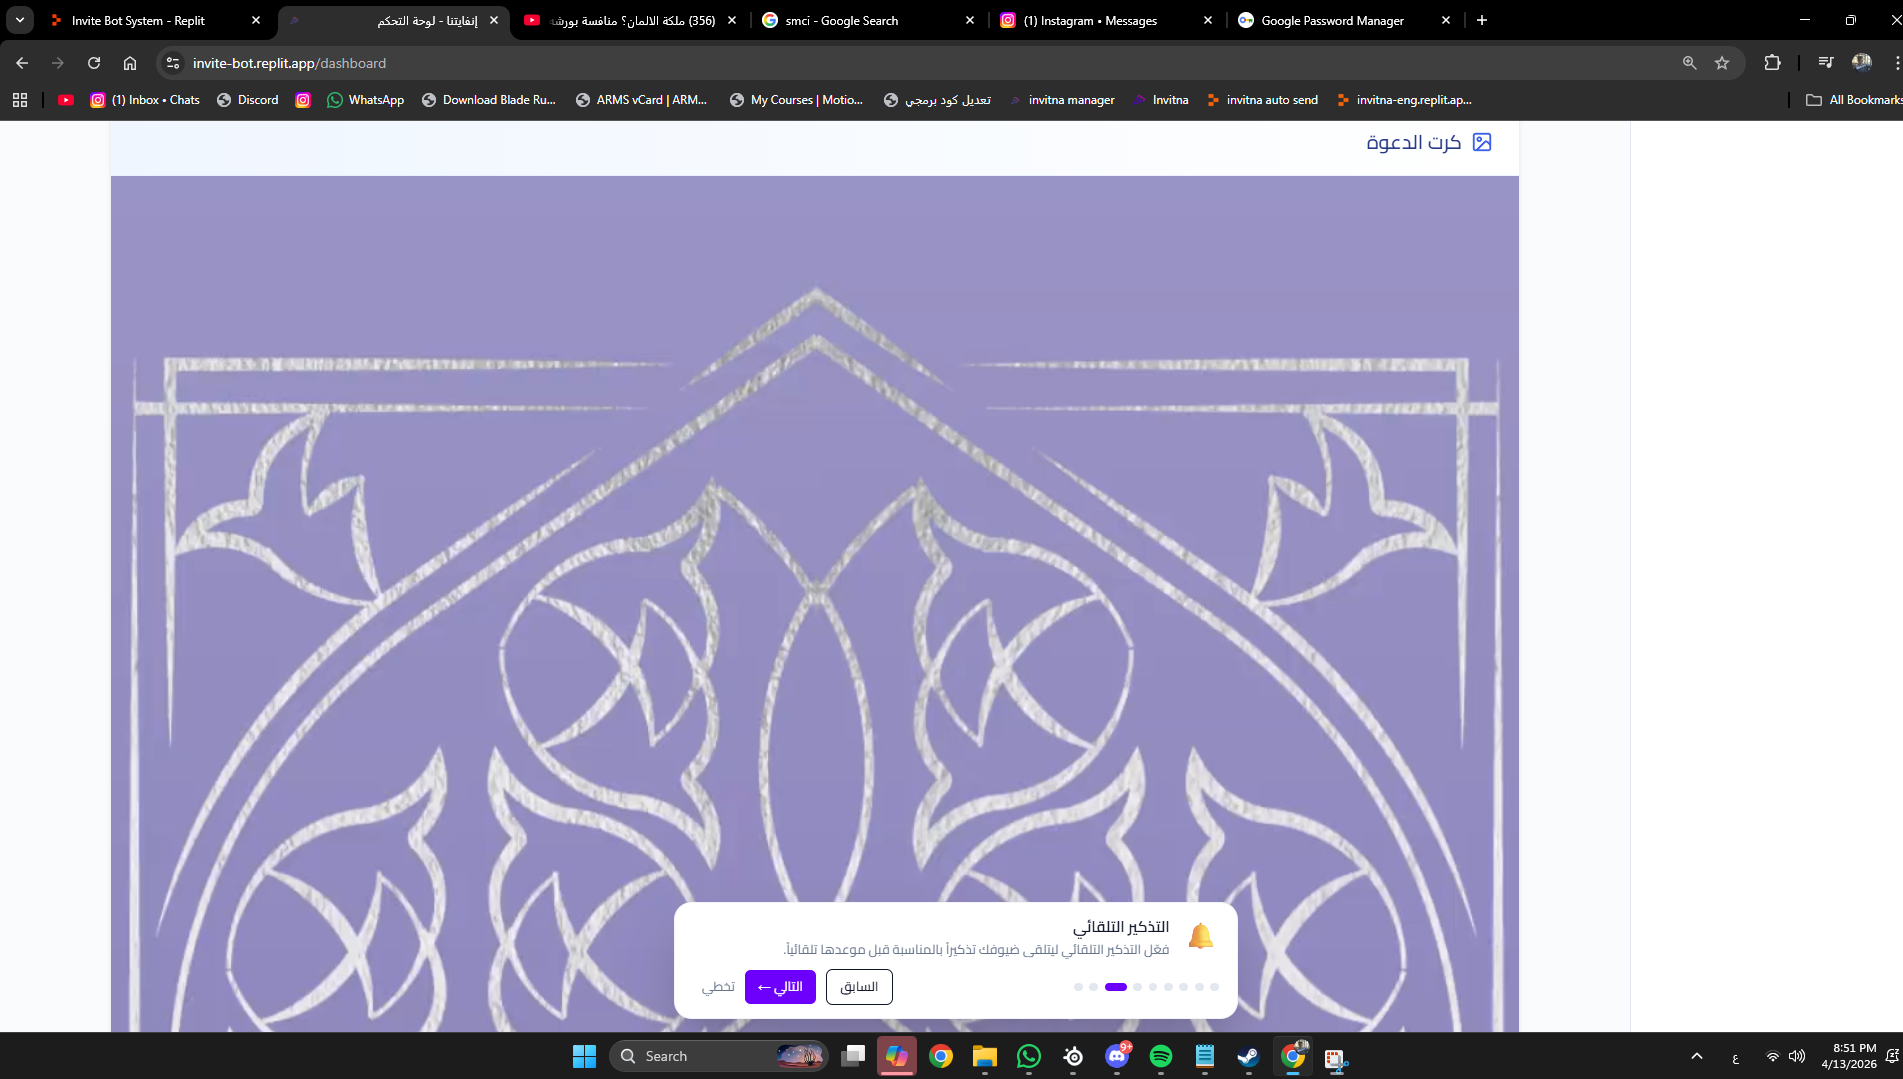1903x1079 pixels.
Task: Open Spotify from the taskbar
Action: pyautogui.click(x=1160, y=1056)
